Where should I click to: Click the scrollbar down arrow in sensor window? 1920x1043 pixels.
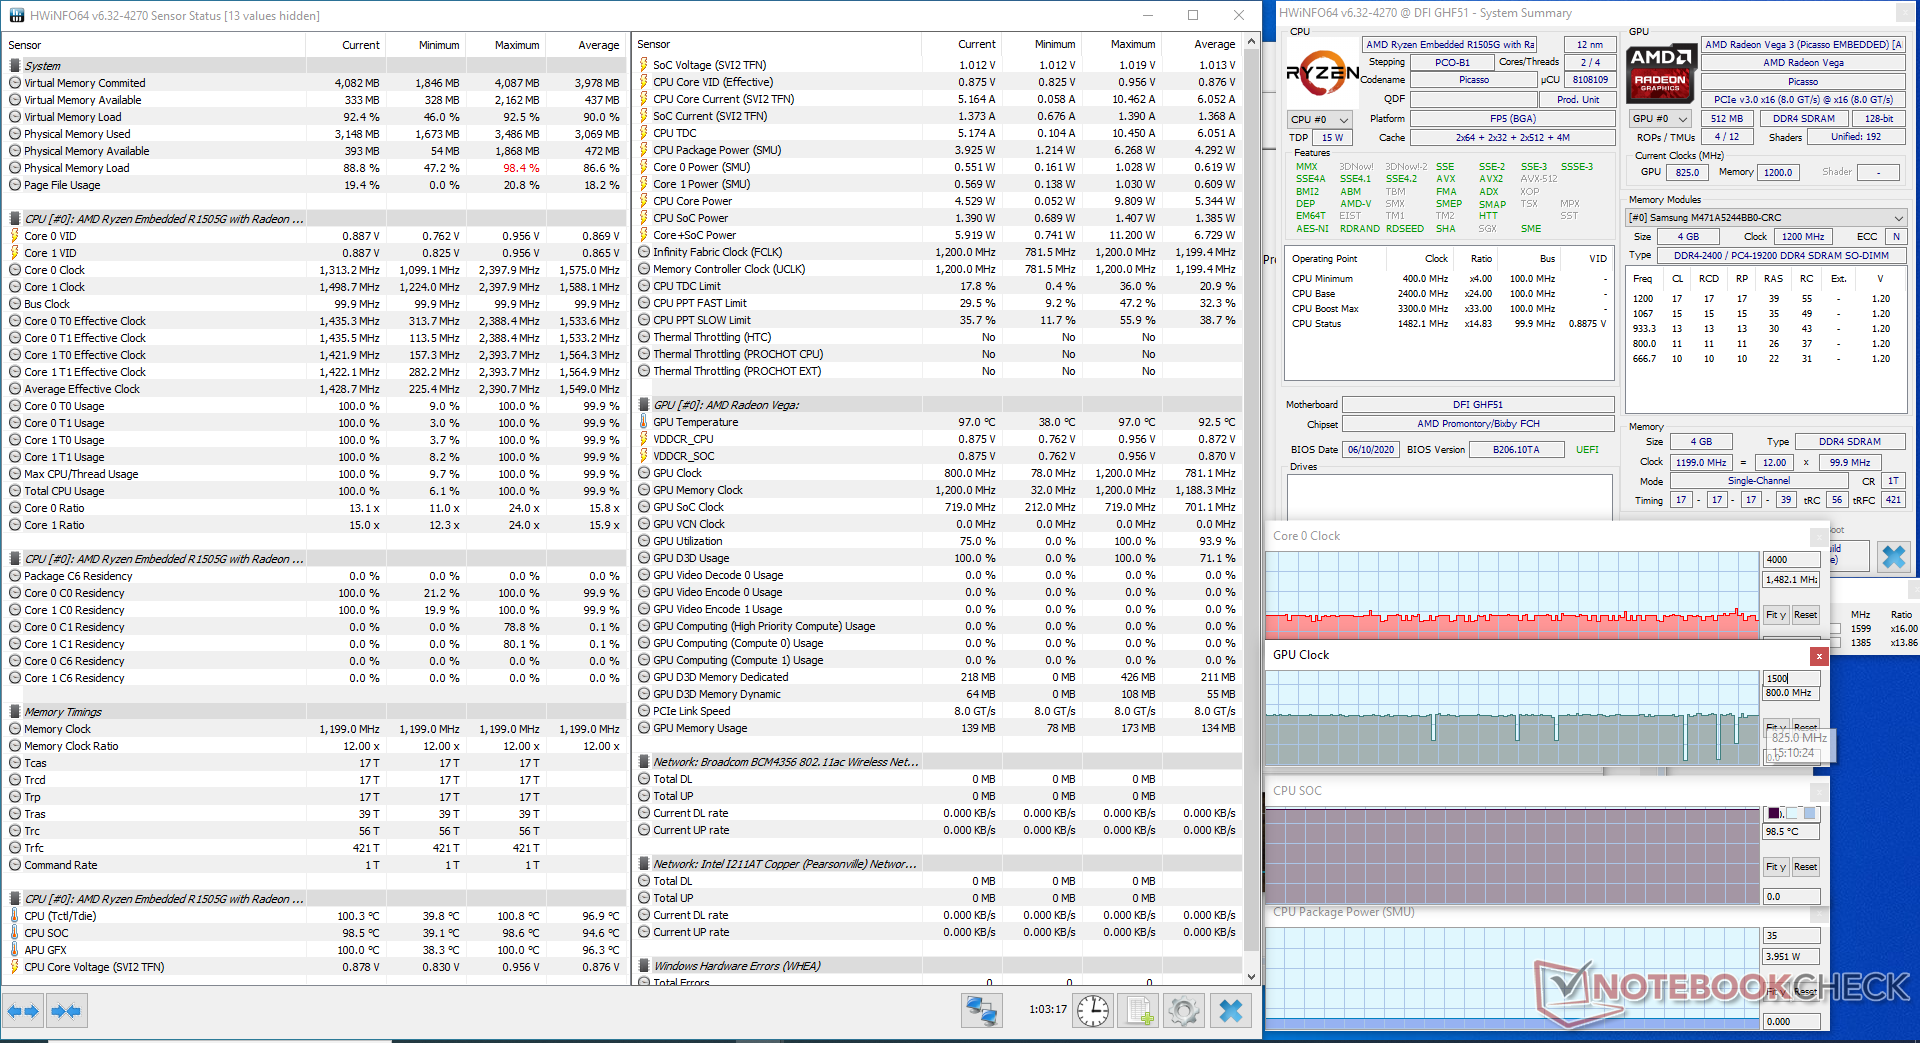(x=1251, y=977)
